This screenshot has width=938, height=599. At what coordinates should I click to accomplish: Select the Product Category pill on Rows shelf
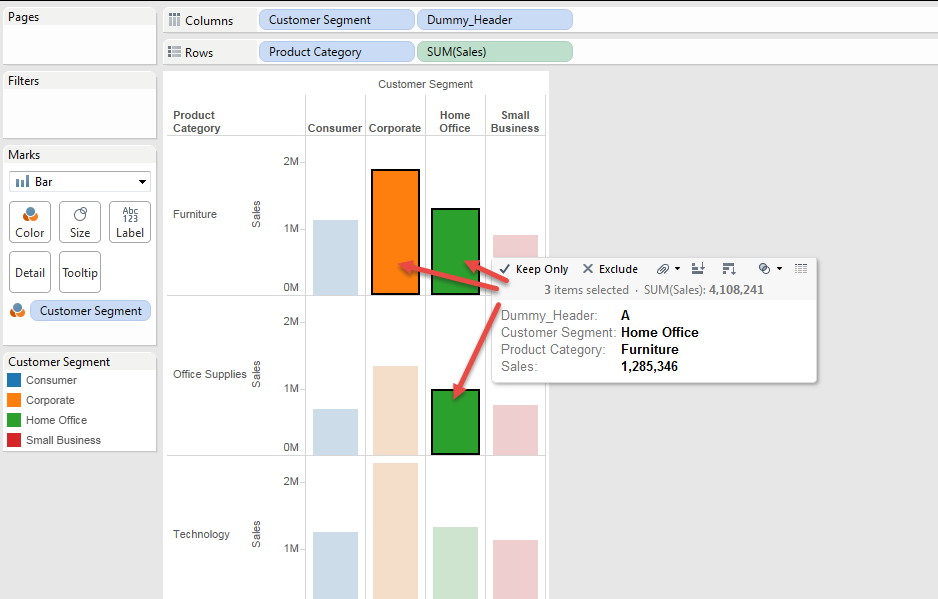pyautogui.click(x=337, y=52)
